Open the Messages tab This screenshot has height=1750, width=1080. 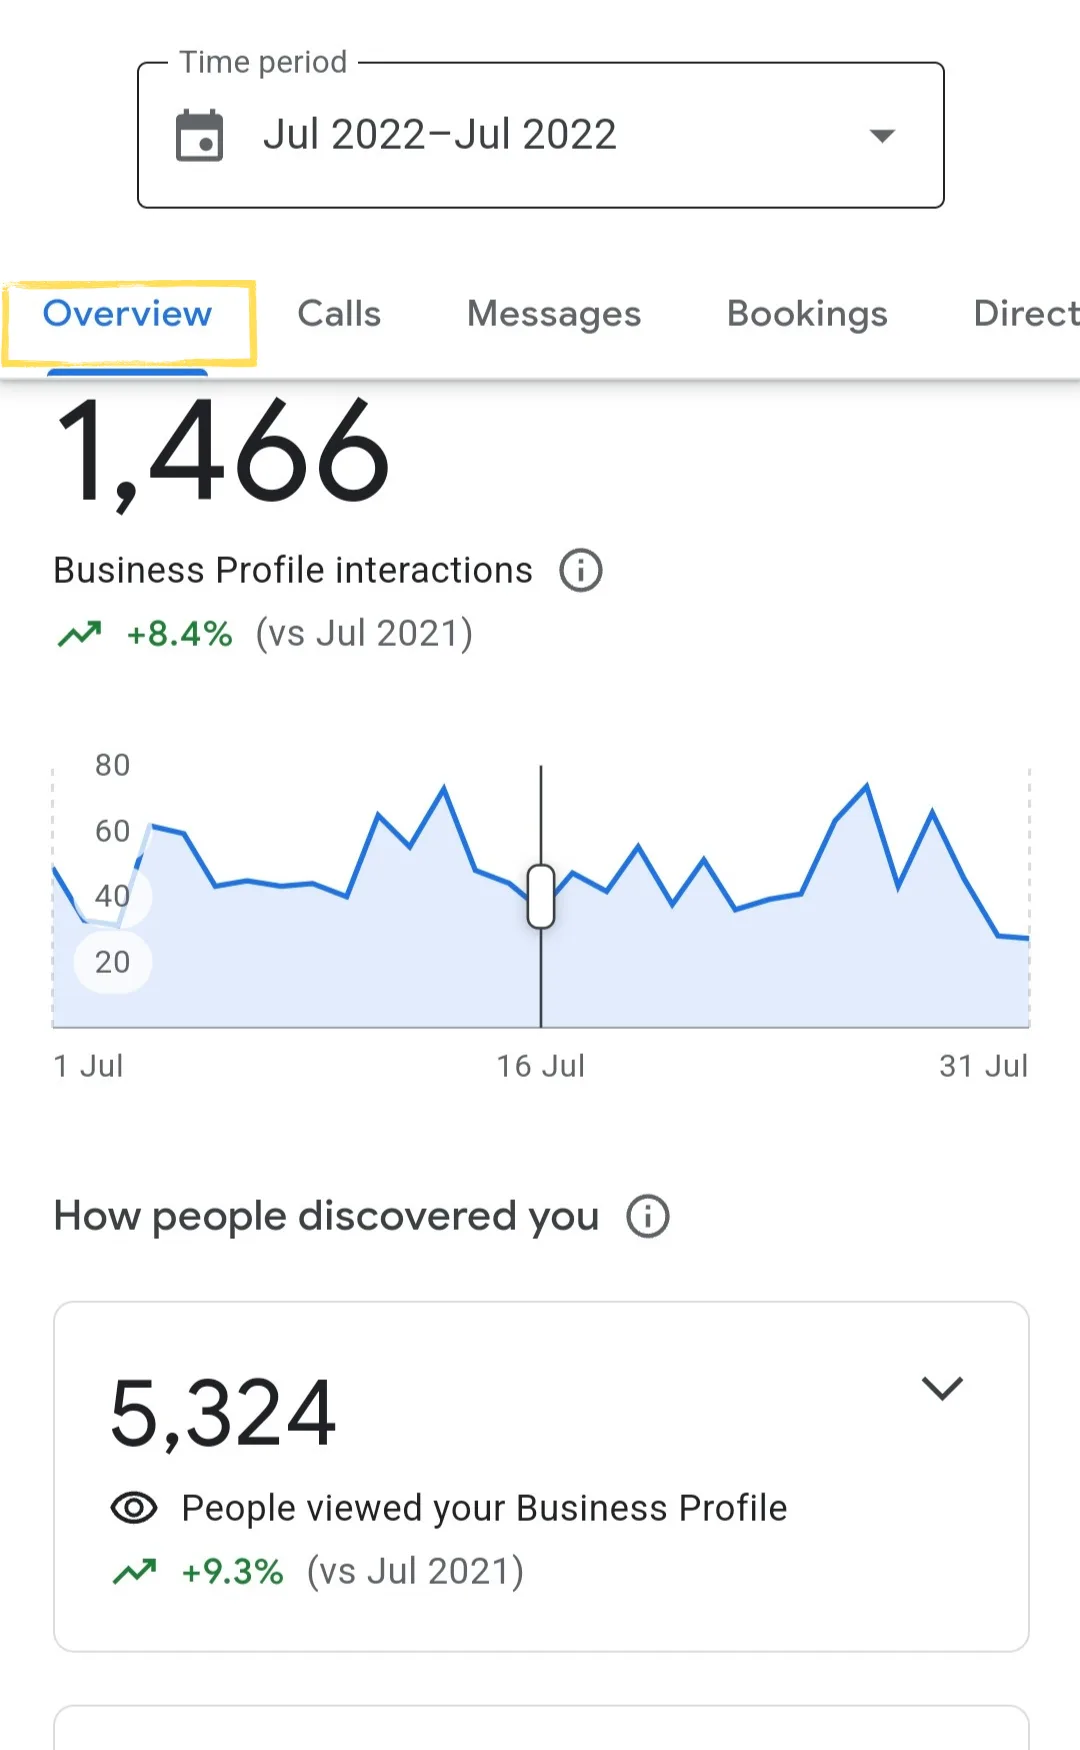(x=554, y=314)
